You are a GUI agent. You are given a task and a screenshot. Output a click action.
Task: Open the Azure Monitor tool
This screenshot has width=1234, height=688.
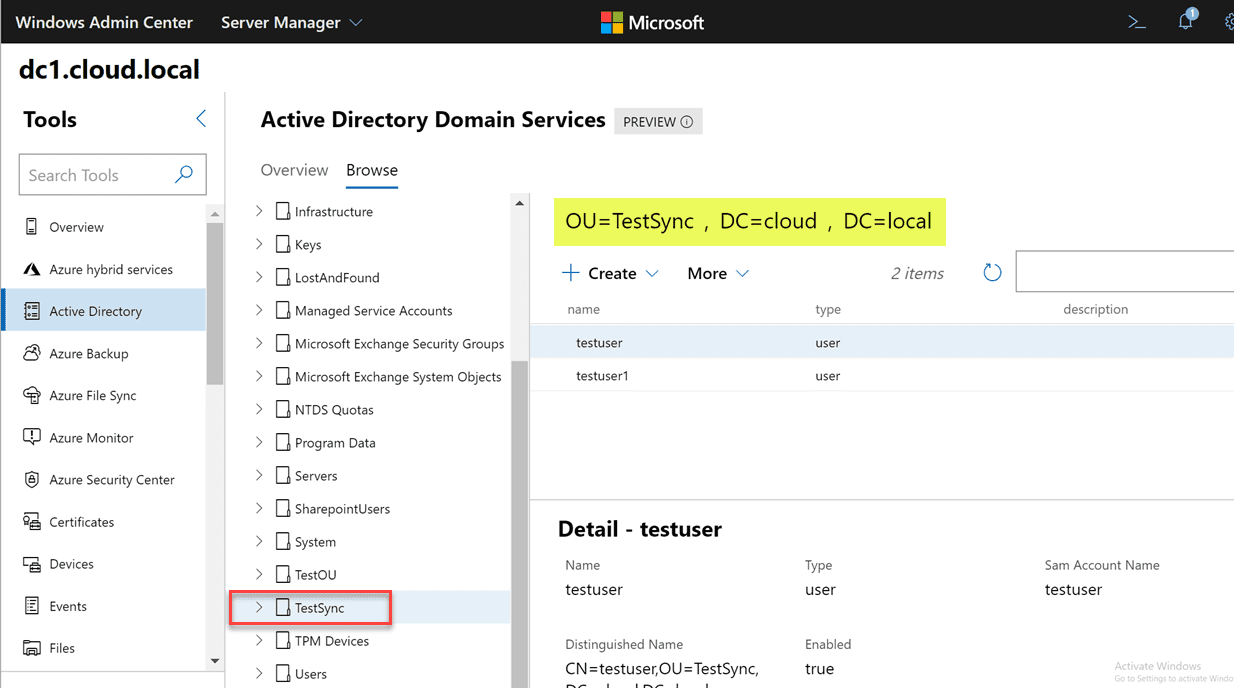coord(92,437)
